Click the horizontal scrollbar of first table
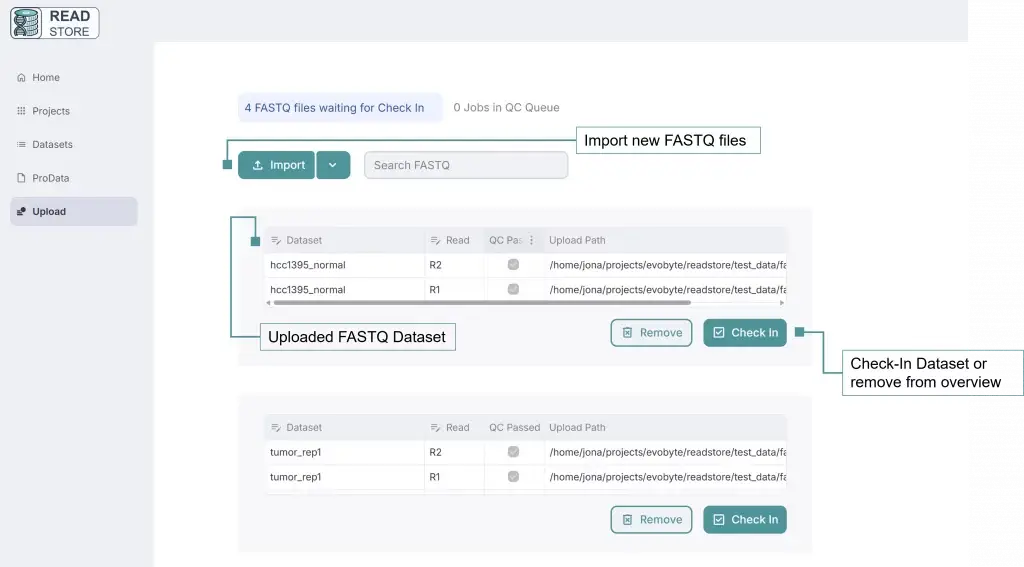The height and width of the screenshot is (567, 1024). pos(480,302)
